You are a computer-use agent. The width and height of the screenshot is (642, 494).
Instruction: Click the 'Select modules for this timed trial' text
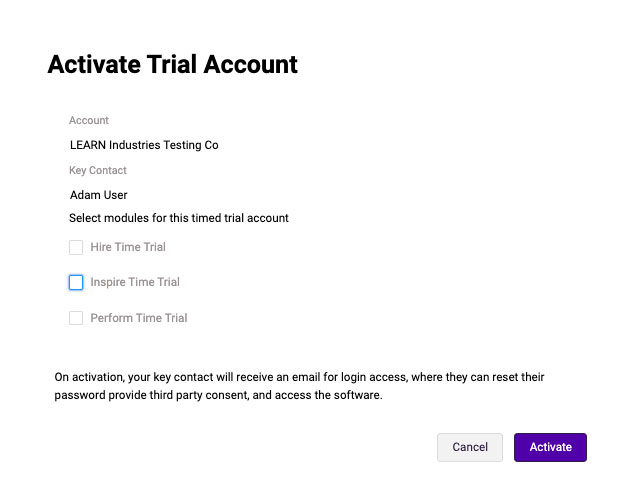coord(178,218)
